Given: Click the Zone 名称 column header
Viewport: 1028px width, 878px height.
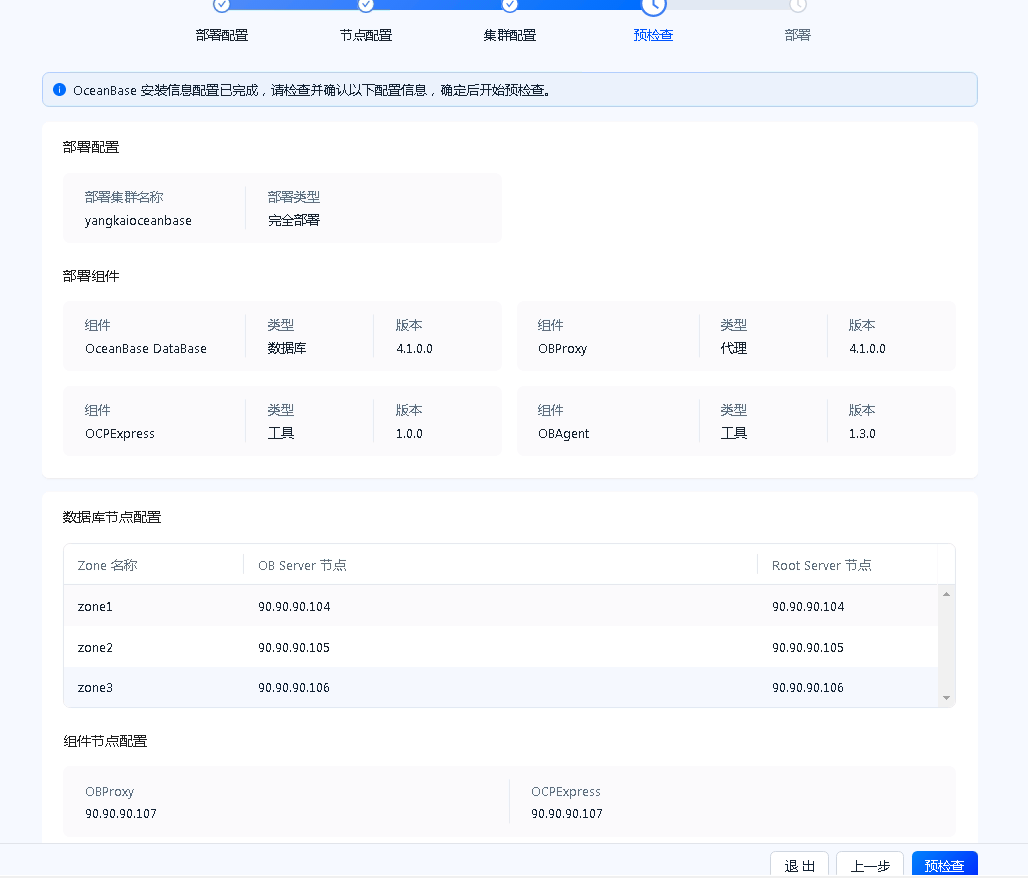Looking at the screenshot, I should [108, 565].
